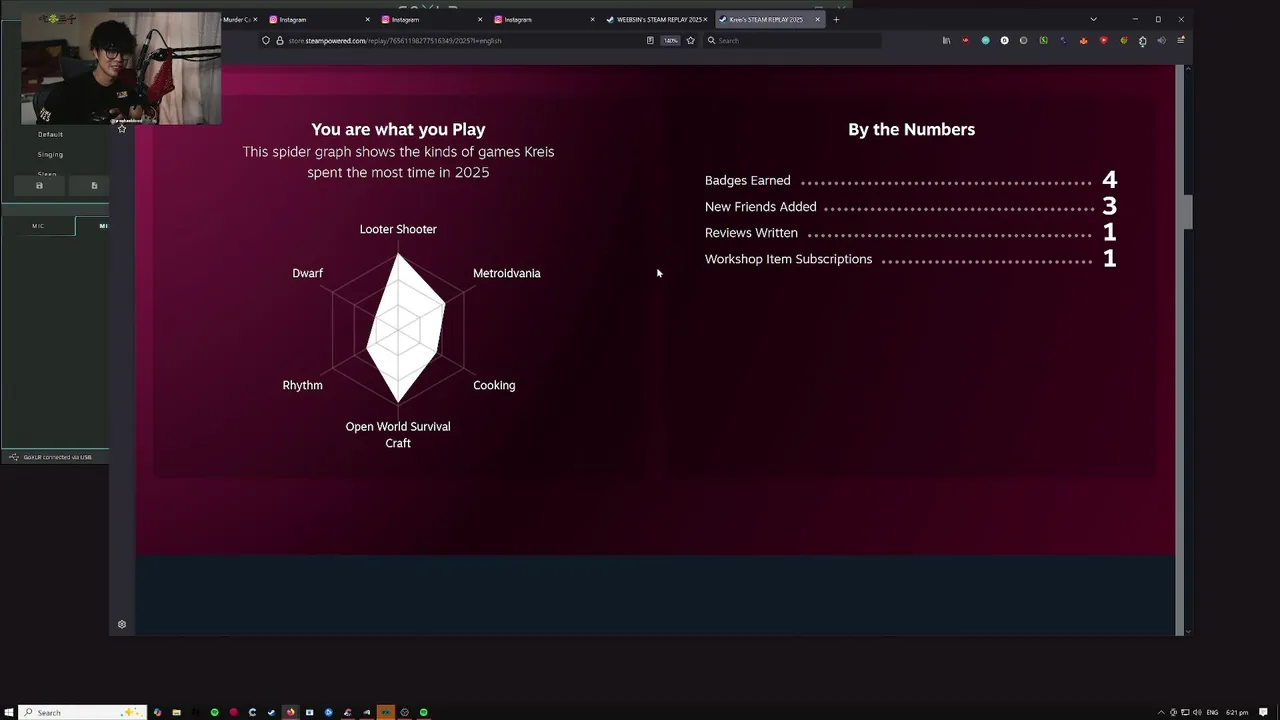Bookmark this page with star icon
The width and height of the screenshot is (1280, 720).
tap(690, 41)
